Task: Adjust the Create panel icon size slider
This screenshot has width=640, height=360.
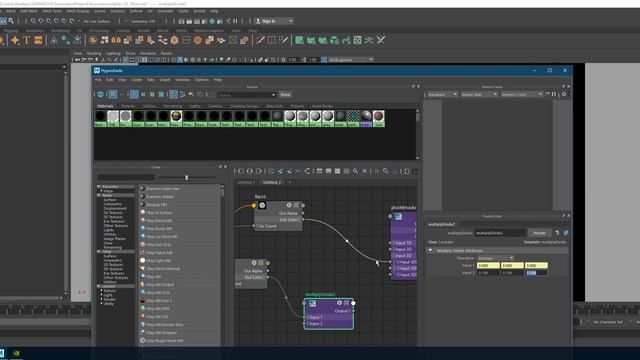Action: tap(187, 178)
